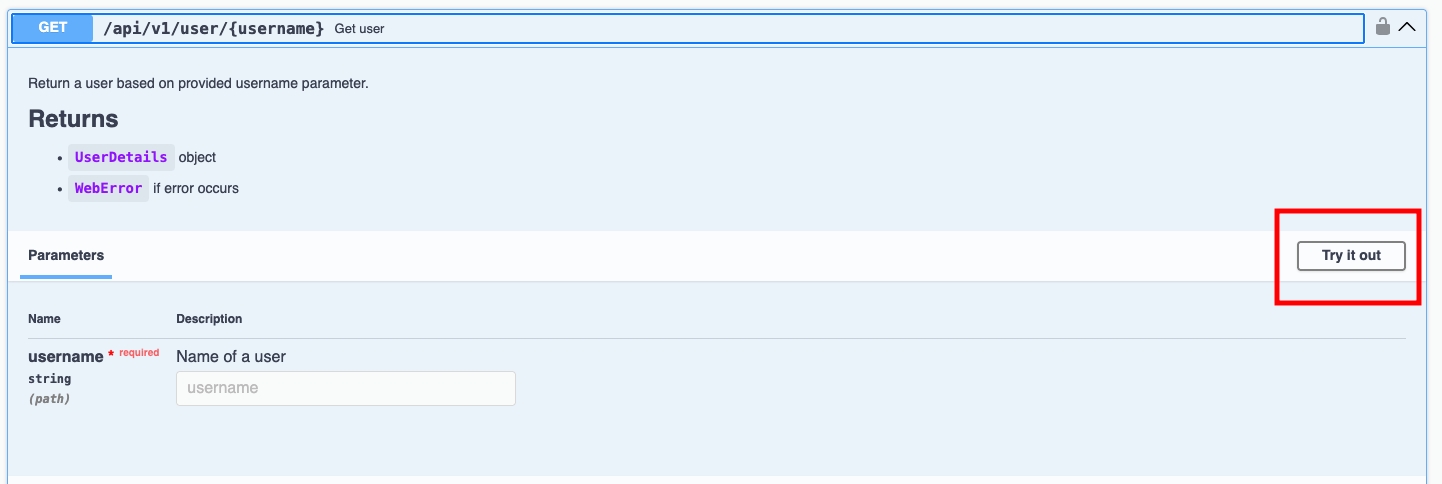Screen dimensions: 1442x484
Task: Click the "Get user" summary text
Action: (360, 29)
